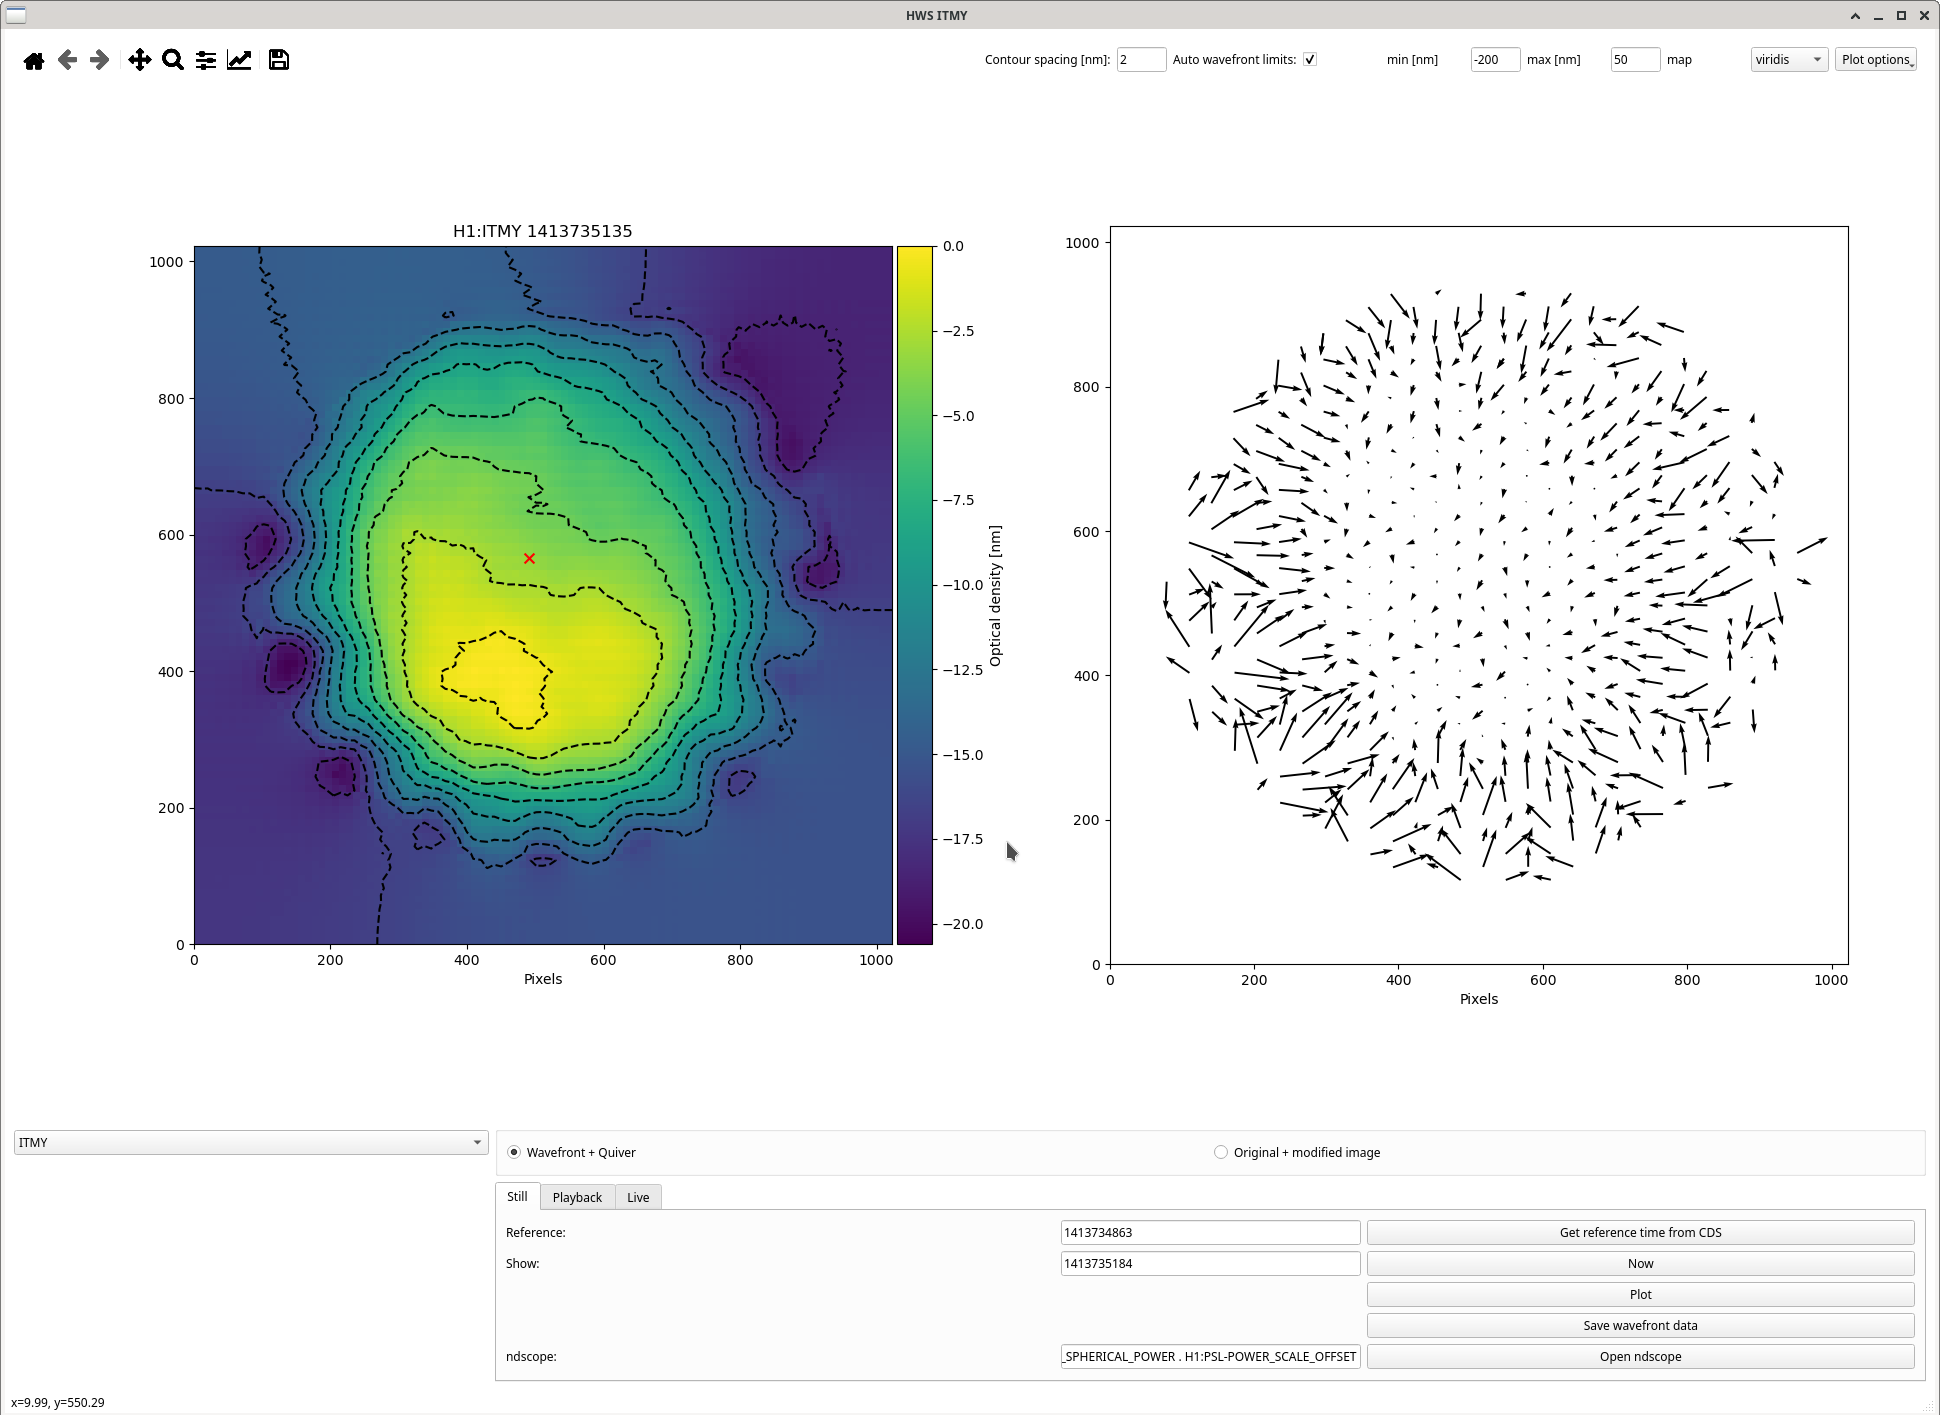This screenshot has width=1940, height=1415.
Task: Activate the Pan tool
Action: [140, 60]
